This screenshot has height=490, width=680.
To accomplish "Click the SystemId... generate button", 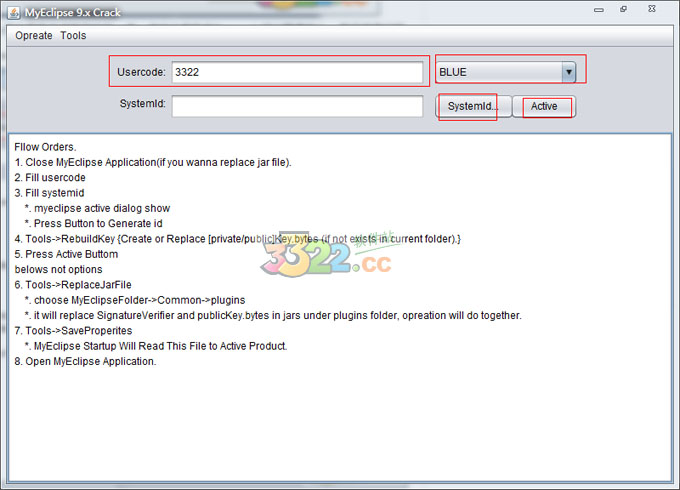I will 473,106.
